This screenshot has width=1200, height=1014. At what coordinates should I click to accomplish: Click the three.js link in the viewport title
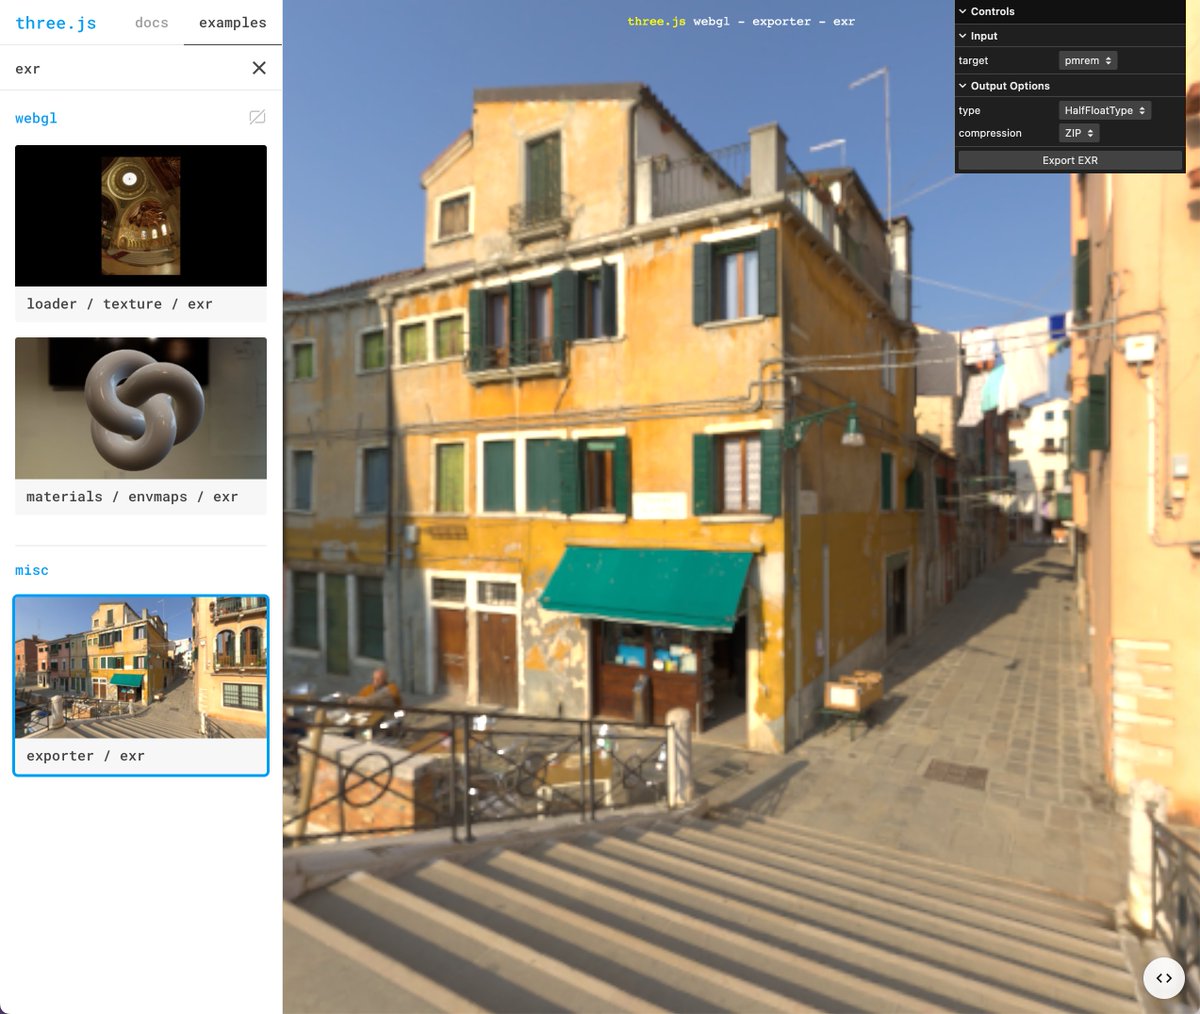pos(657,21)
